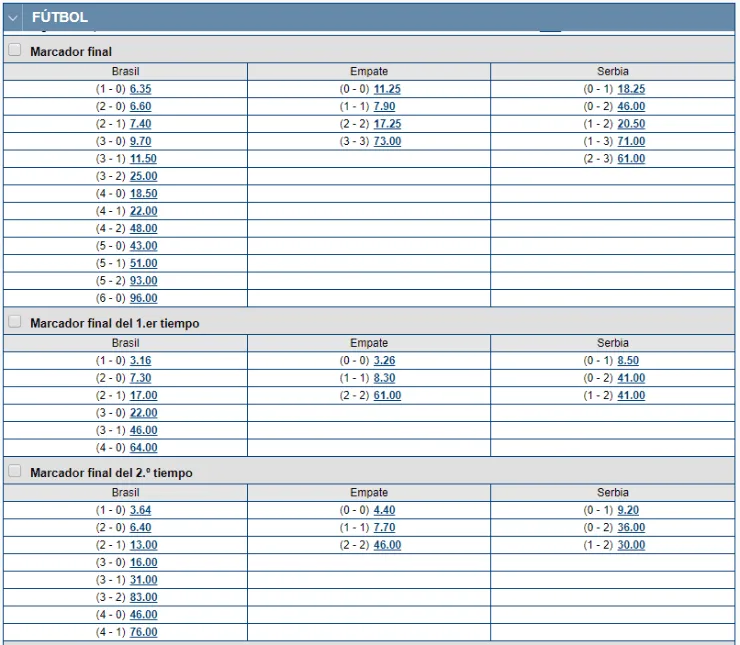Pick first half Brasil 1-0 odds 3.16
Screen dimensions: 740x645
[x=140, y=360]
